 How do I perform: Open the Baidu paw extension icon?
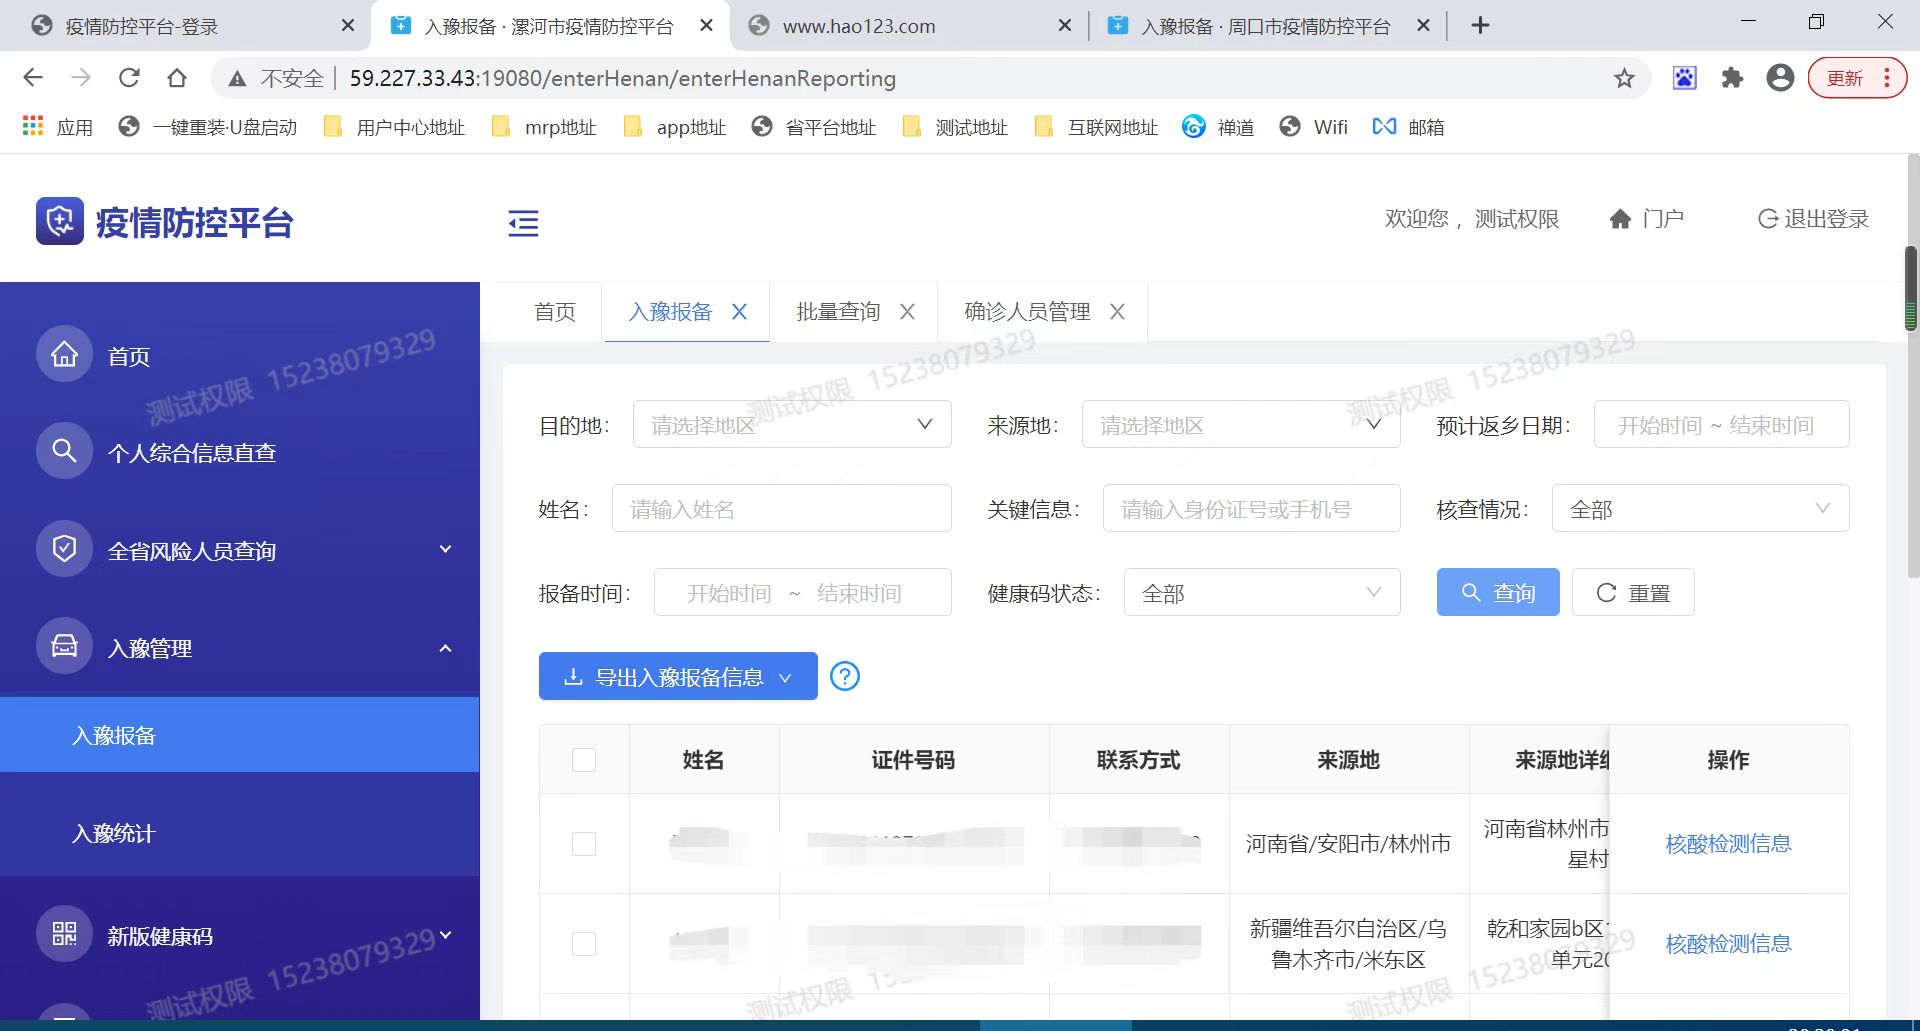pos(1684,78)
